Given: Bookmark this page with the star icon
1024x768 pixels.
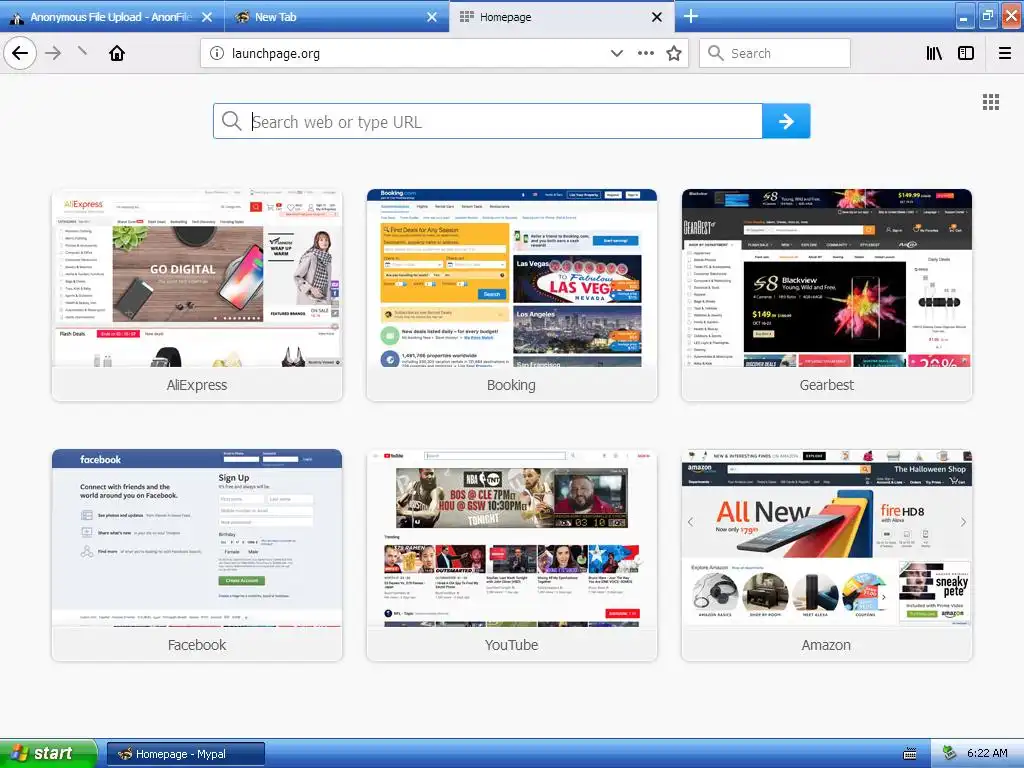Looking at the screenshot, I should [674, 54].
